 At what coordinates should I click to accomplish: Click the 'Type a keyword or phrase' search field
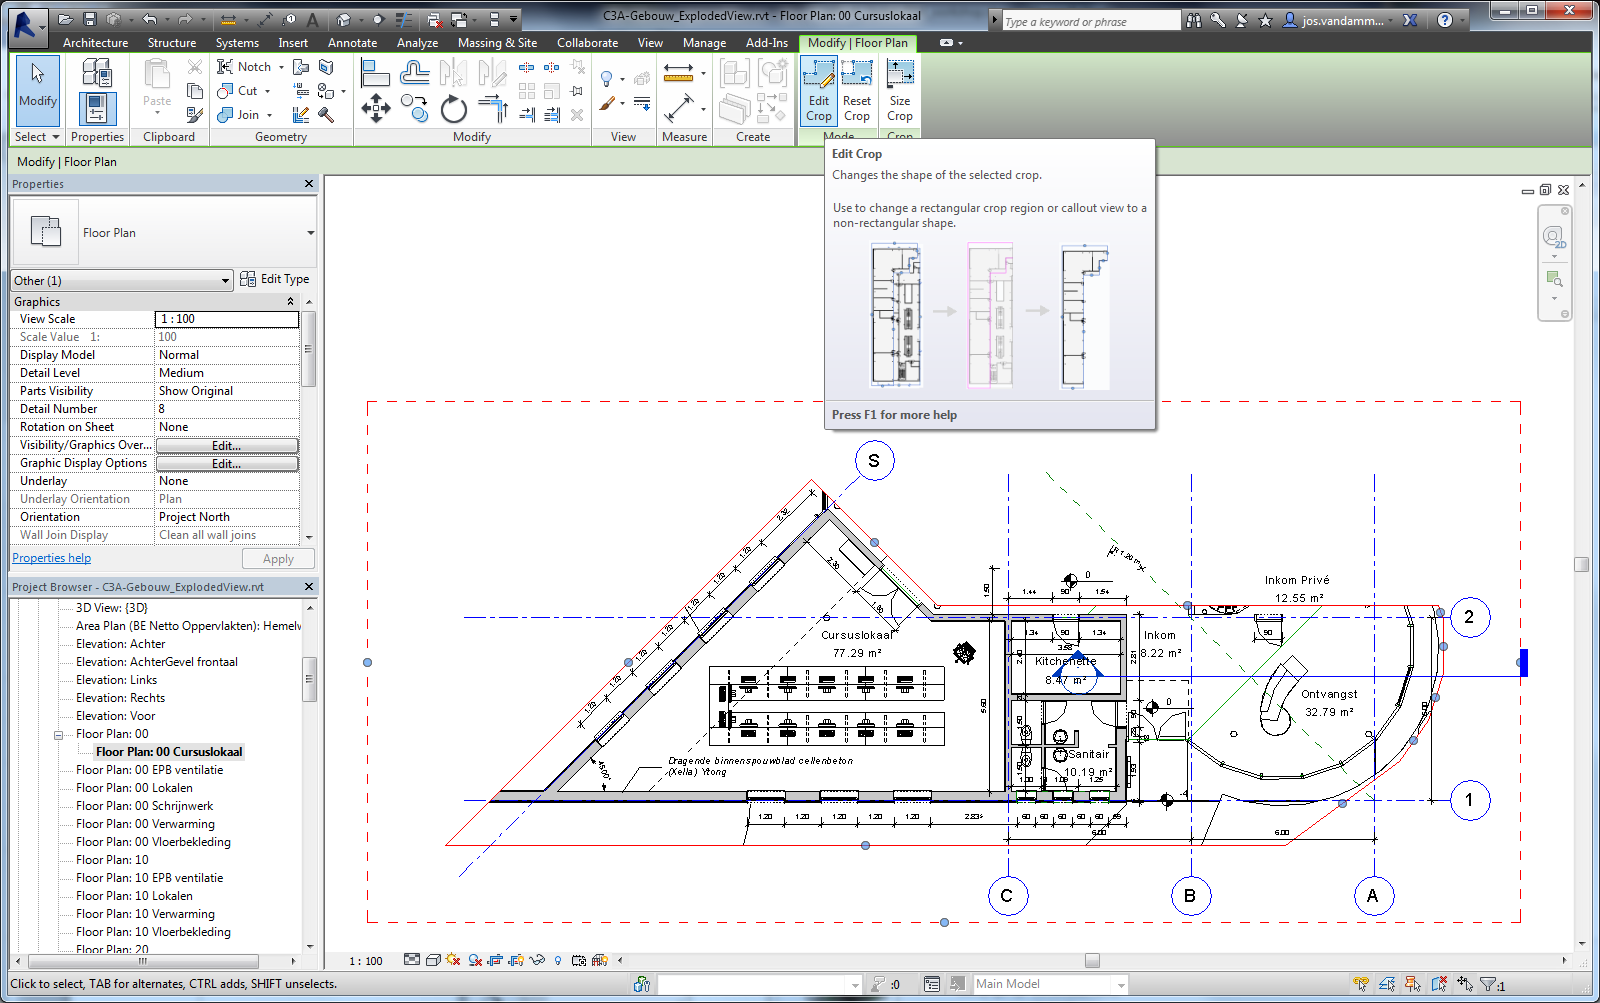coord(1090,21)
